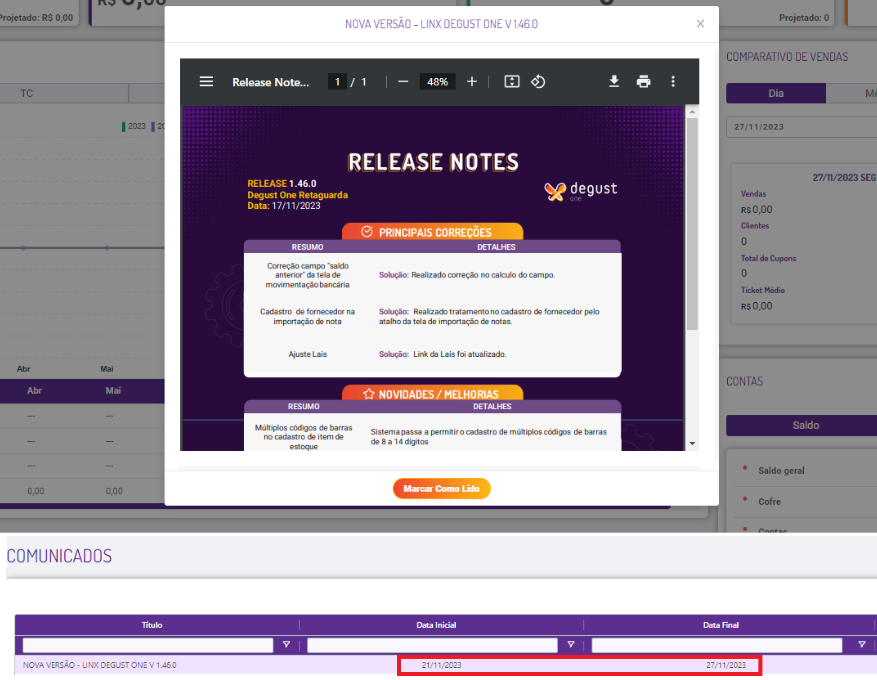The width and height of the screenshot is (877, 680).
Task: Click the 2023 legend entry in chart
Action: (134, 126)
